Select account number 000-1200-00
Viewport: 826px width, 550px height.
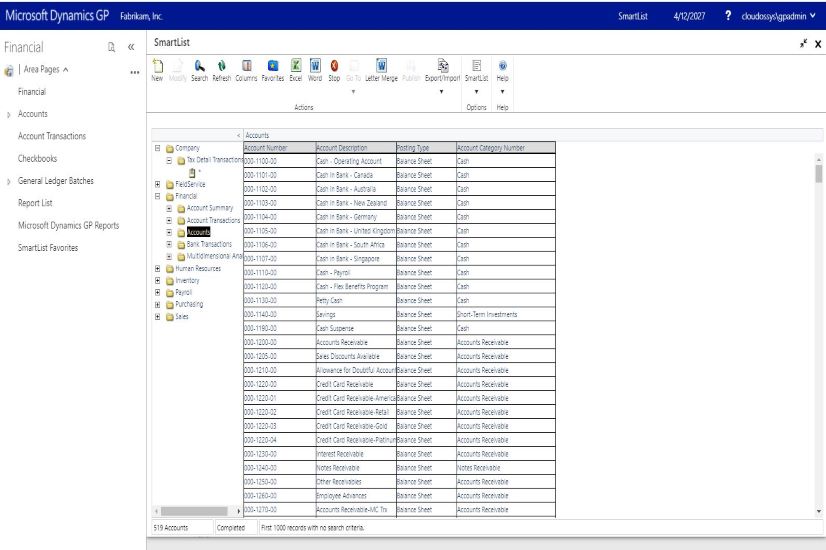pyautogui.click(x=280, y=342)
